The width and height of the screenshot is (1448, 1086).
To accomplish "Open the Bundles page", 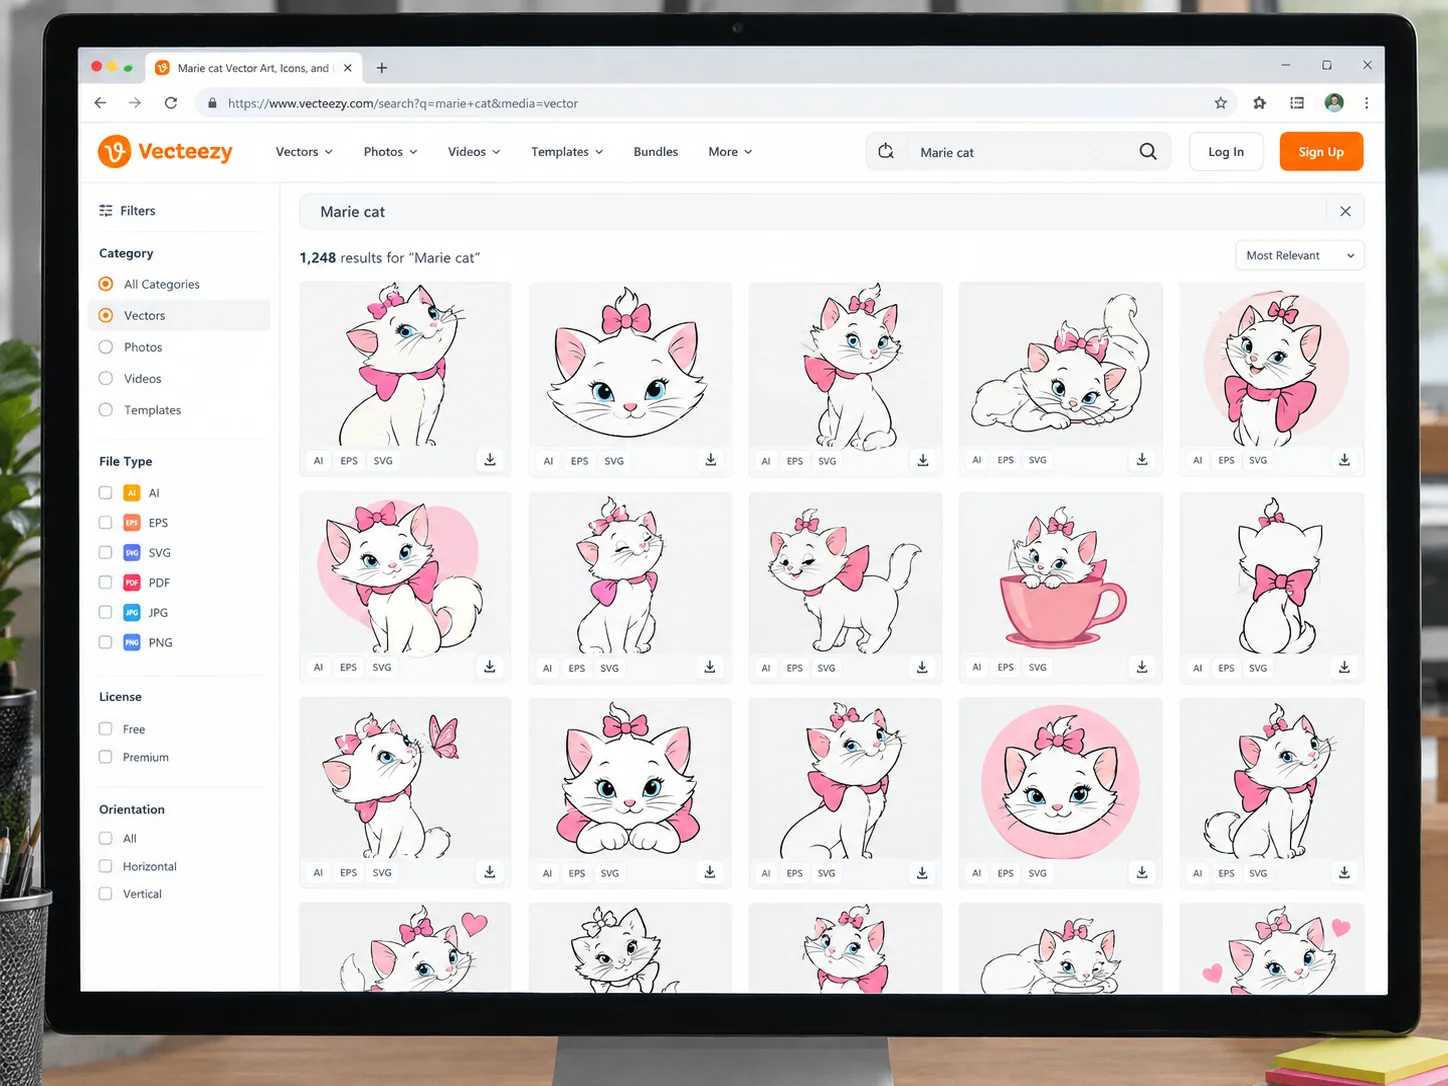I will point(656,152).
